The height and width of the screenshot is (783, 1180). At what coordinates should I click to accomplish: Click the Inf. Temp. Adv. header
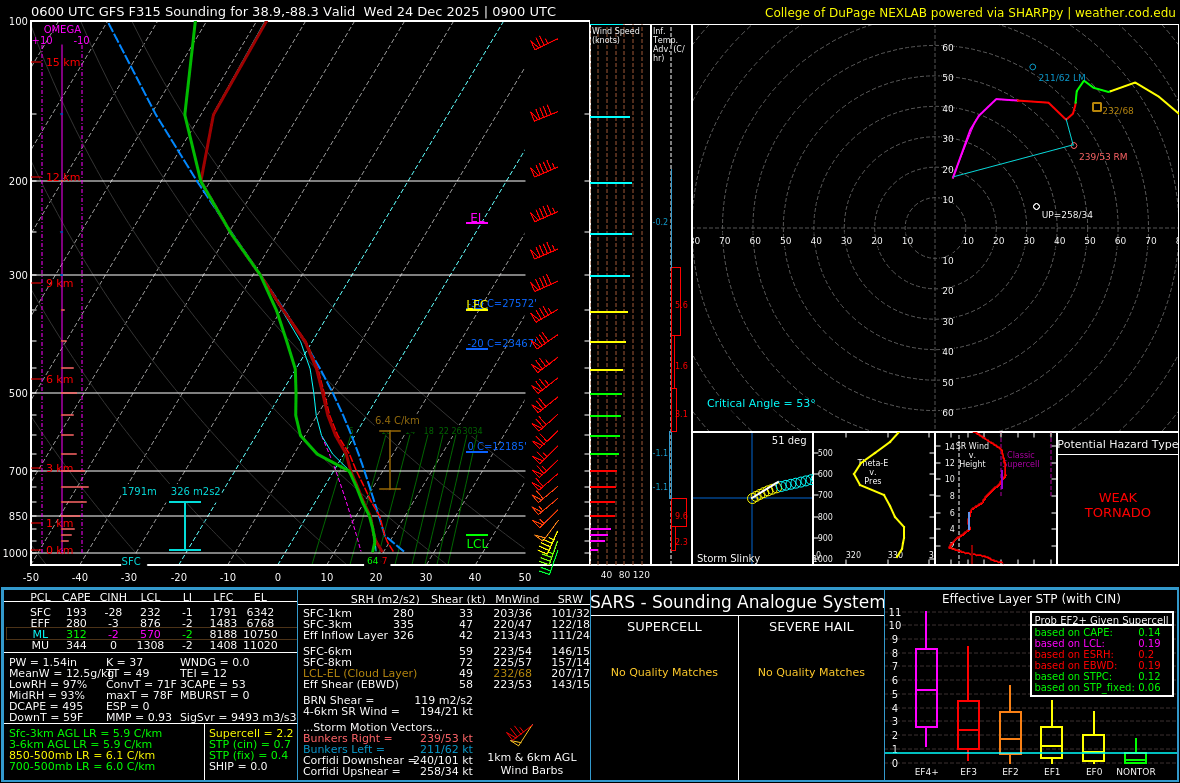click(668, 44)
